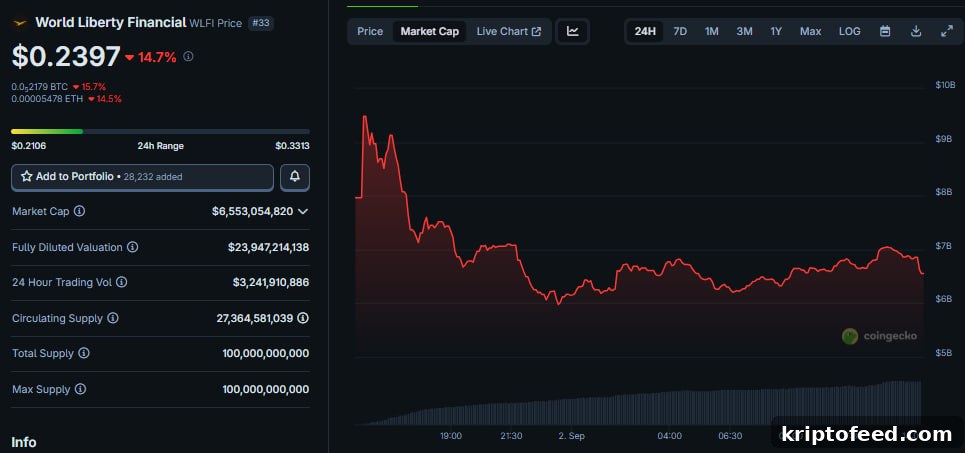Click the WLFI Price ticker label
The height and width of the screenshot is (453, 965).
pyautogui.click(x=215, y=23)
